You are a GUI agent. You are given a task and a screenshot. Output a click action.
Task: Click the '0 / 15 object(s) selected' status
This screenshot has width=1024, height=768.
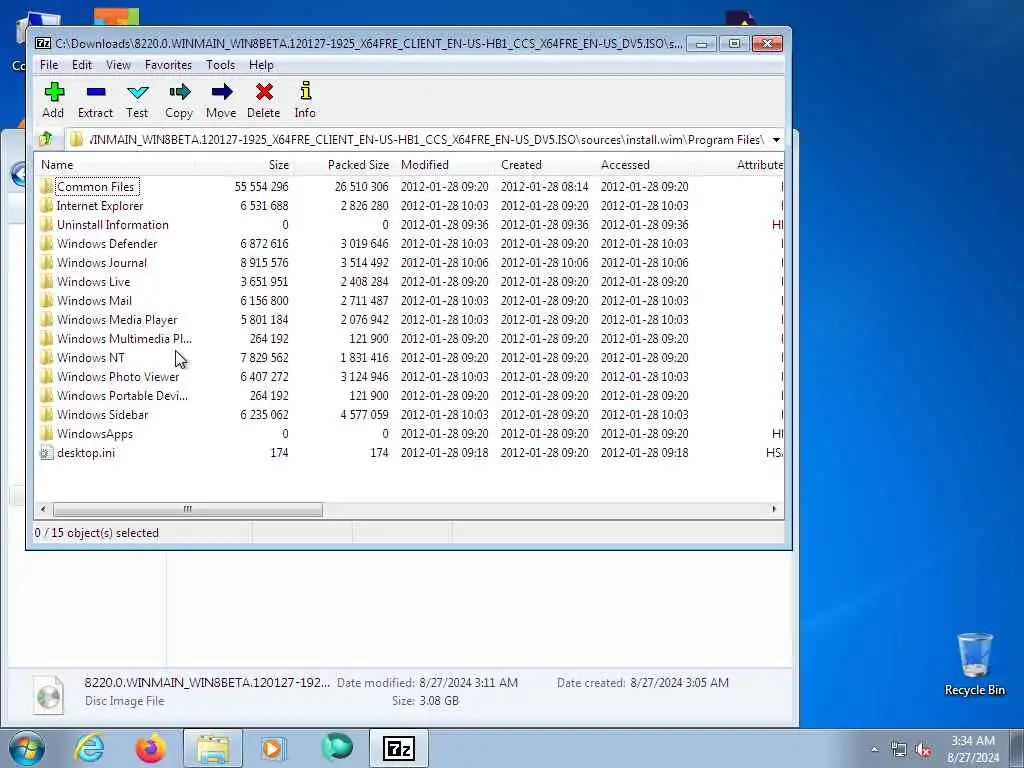pos(97,533)
